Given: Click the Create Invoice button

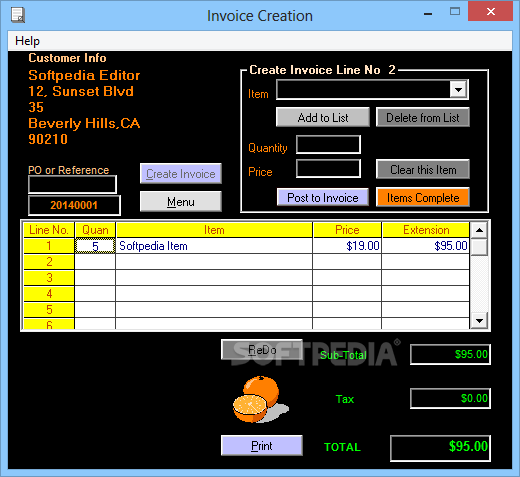Looking at the screenshot, I should tap(181, 174).
